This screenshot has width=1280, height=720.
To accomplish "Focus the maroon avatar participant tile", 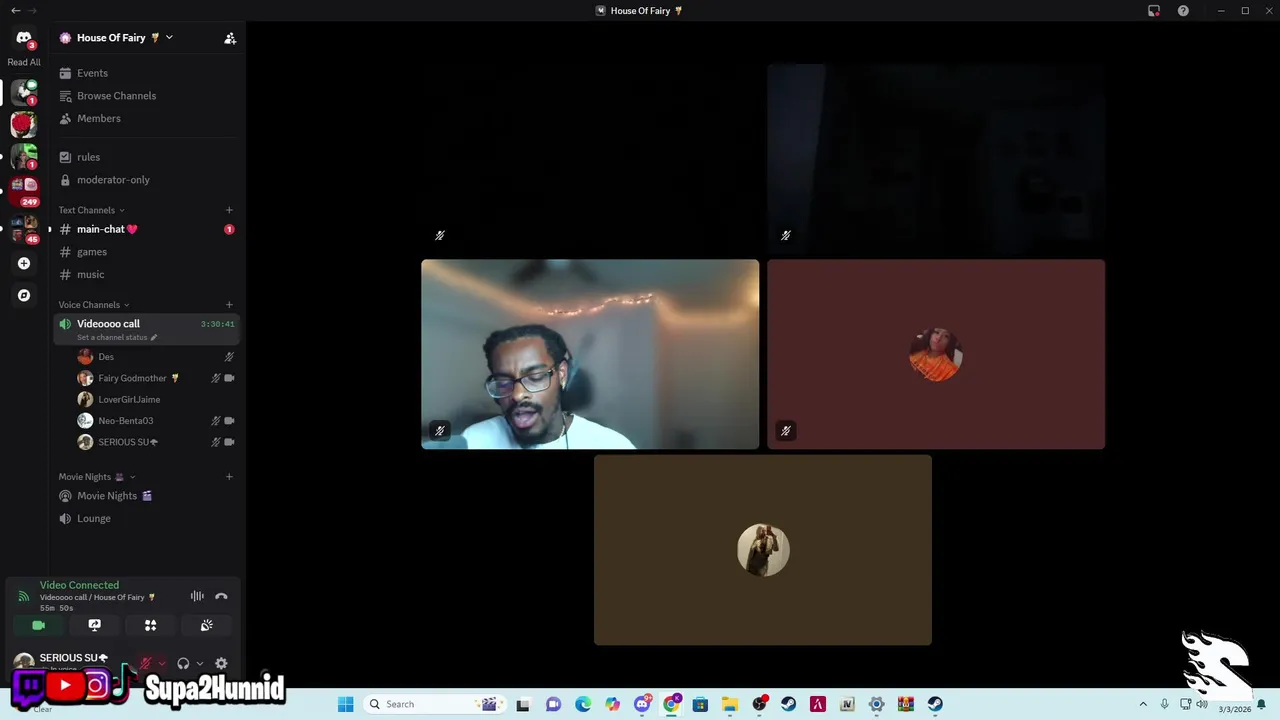I will tap(936, 354).
